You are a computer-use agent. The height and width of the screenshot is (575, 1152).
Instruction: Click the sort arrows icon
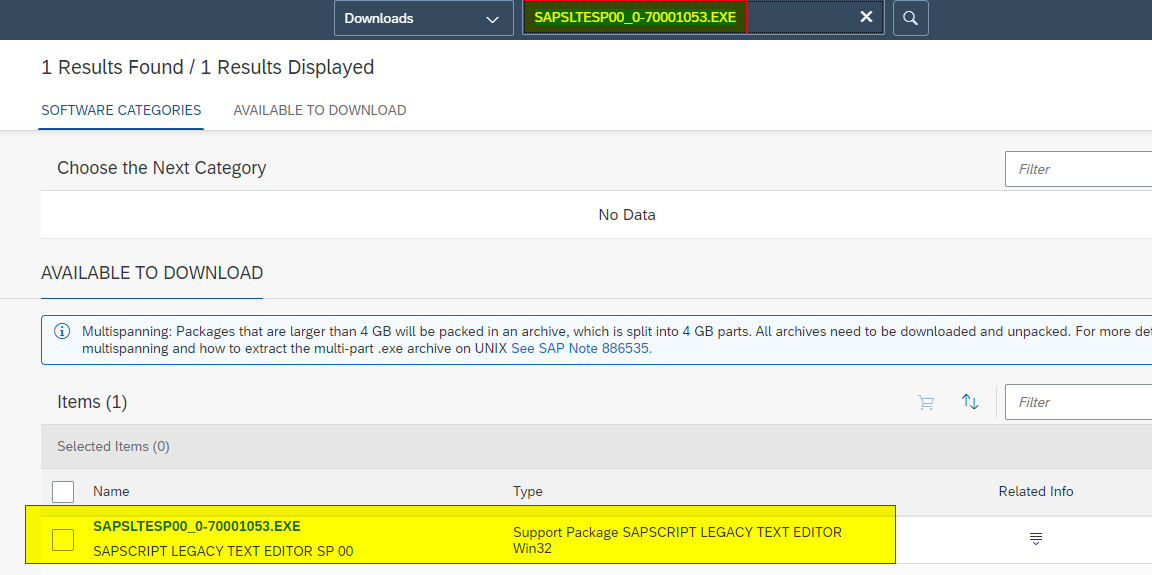tap(970, 402)
